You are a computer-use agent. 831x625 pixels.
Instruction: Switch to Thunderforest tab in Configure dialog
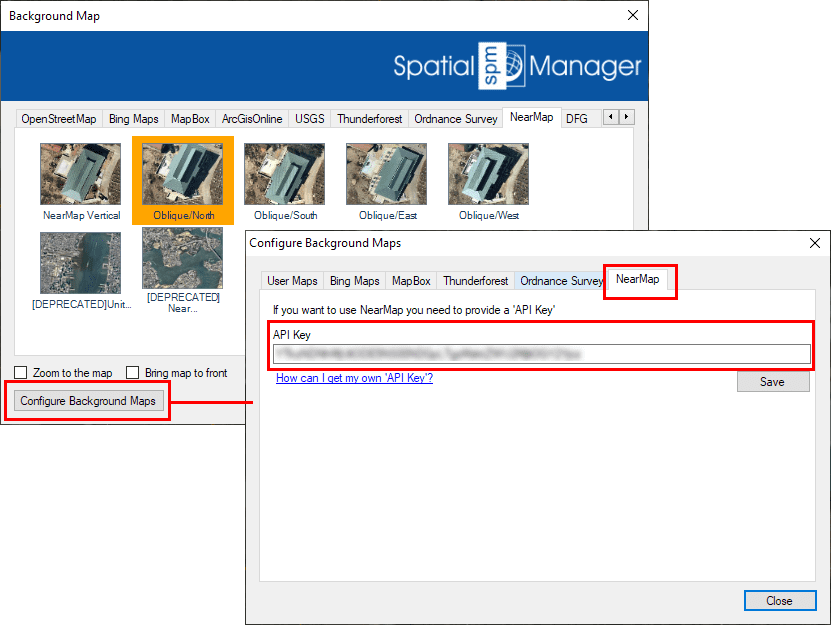[x=475, y=281]
